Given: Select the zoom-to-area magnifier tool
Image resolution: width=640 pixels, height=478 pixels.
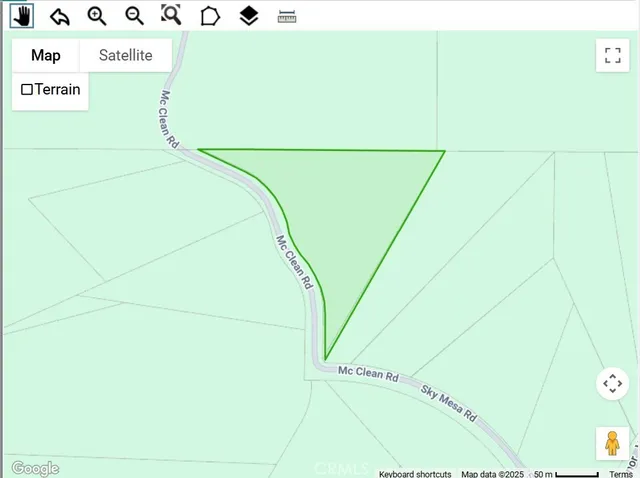Looking at the screenshot, I should [x=172, y=15].
